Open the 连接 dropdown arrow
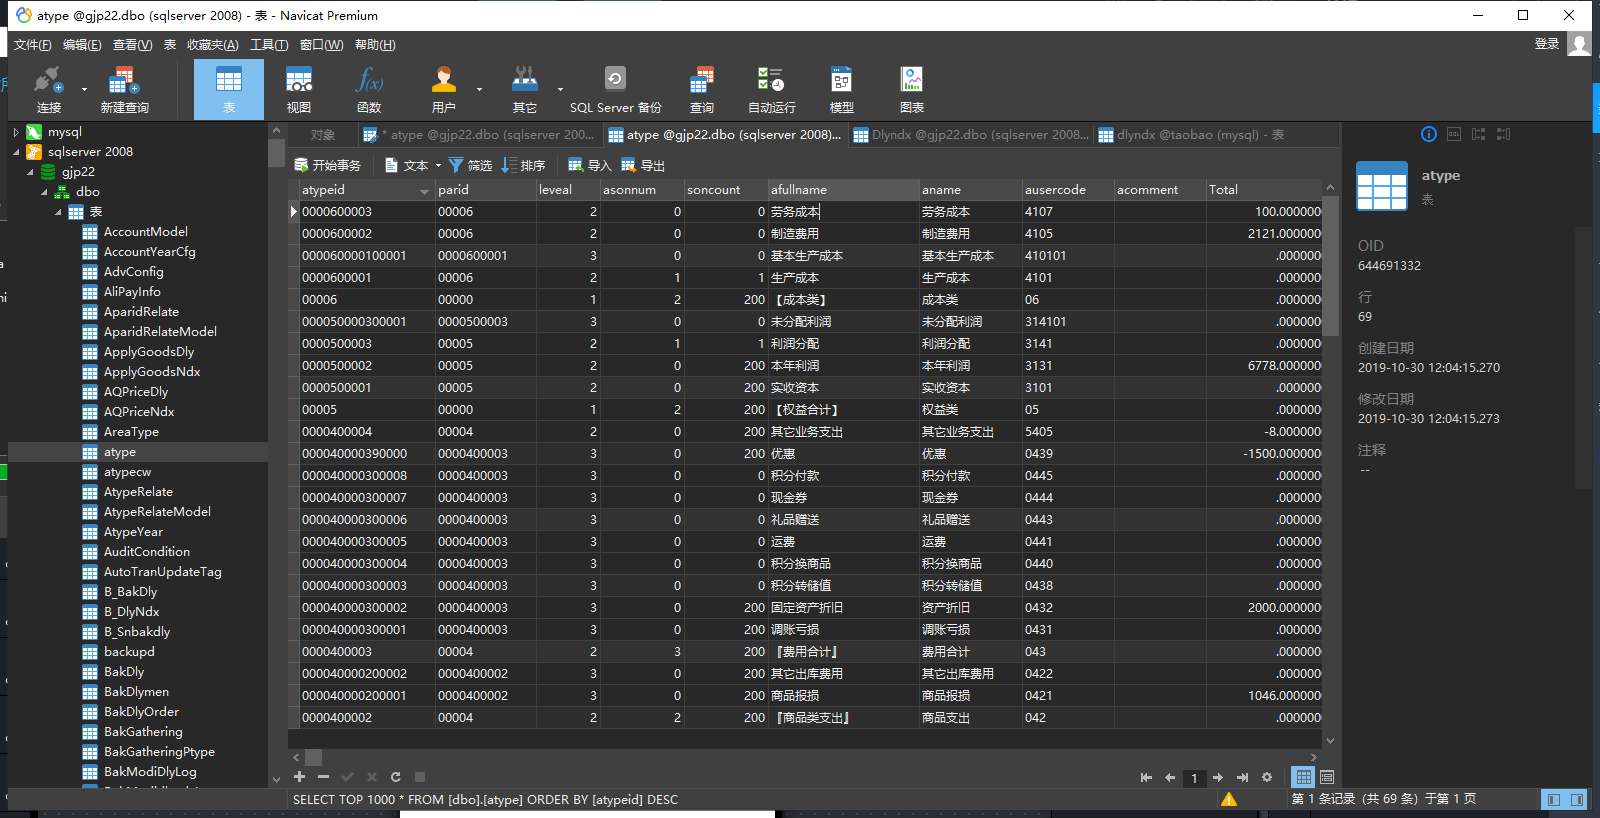Screen dimensions: 1600x818 (84, 89)
